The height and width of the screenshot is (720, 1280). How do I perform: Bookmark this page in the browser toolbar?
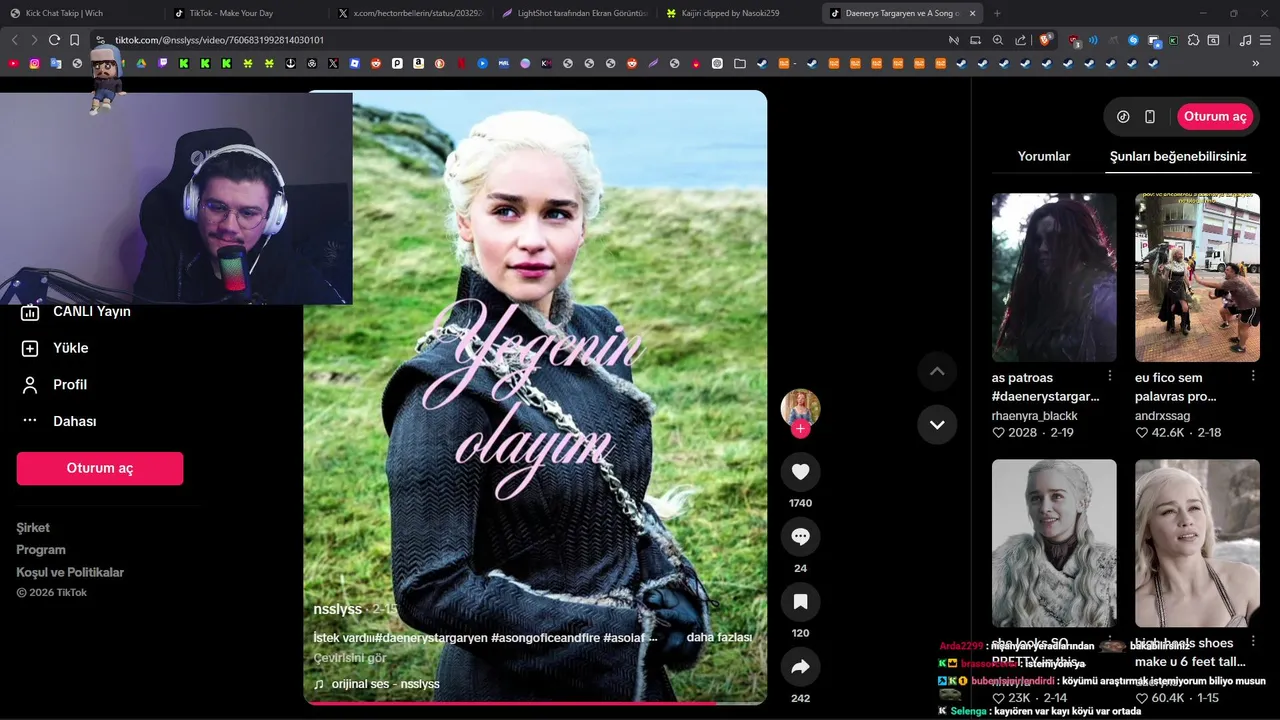click(74, 40)
